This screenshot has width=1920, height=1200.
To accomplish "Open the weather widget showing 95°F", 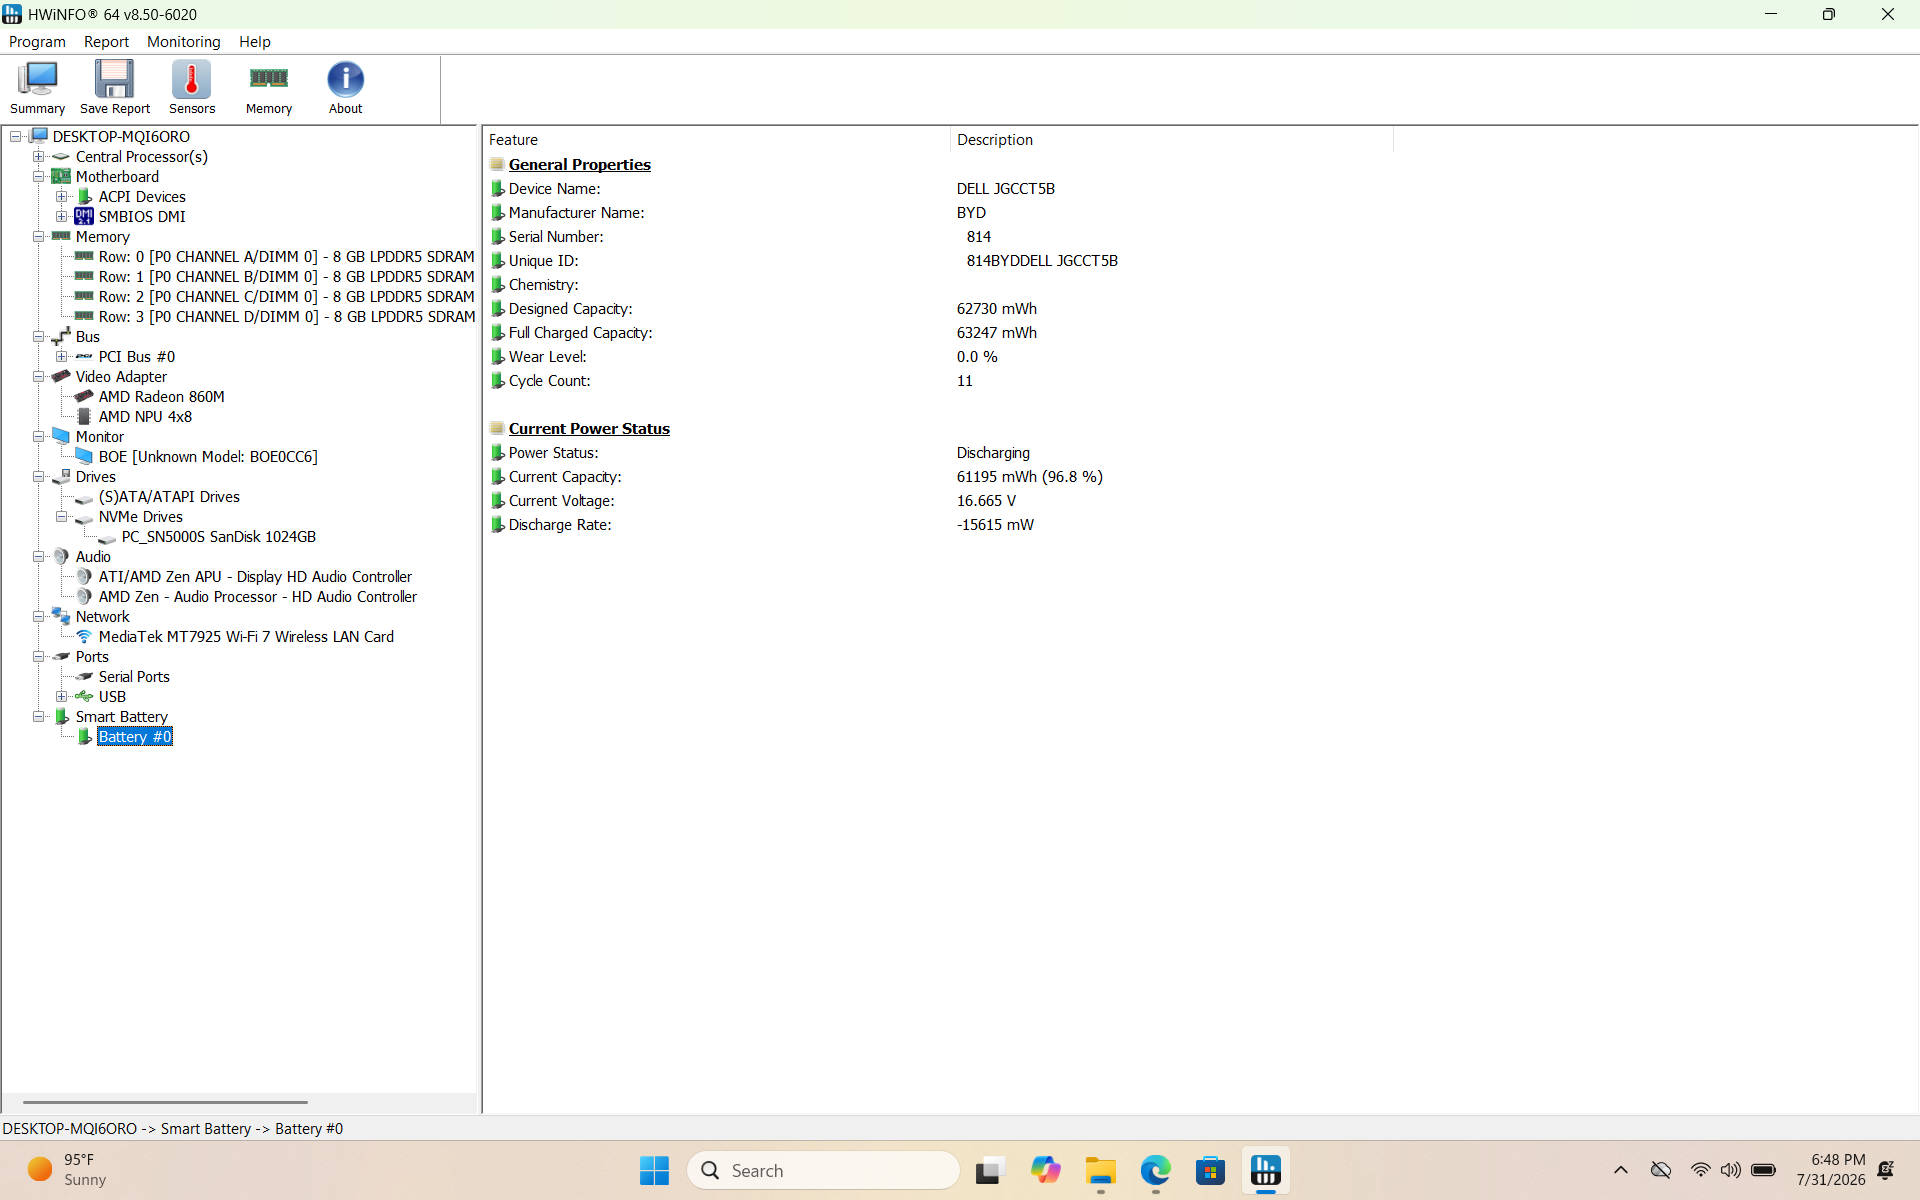I will point(68,1171).
